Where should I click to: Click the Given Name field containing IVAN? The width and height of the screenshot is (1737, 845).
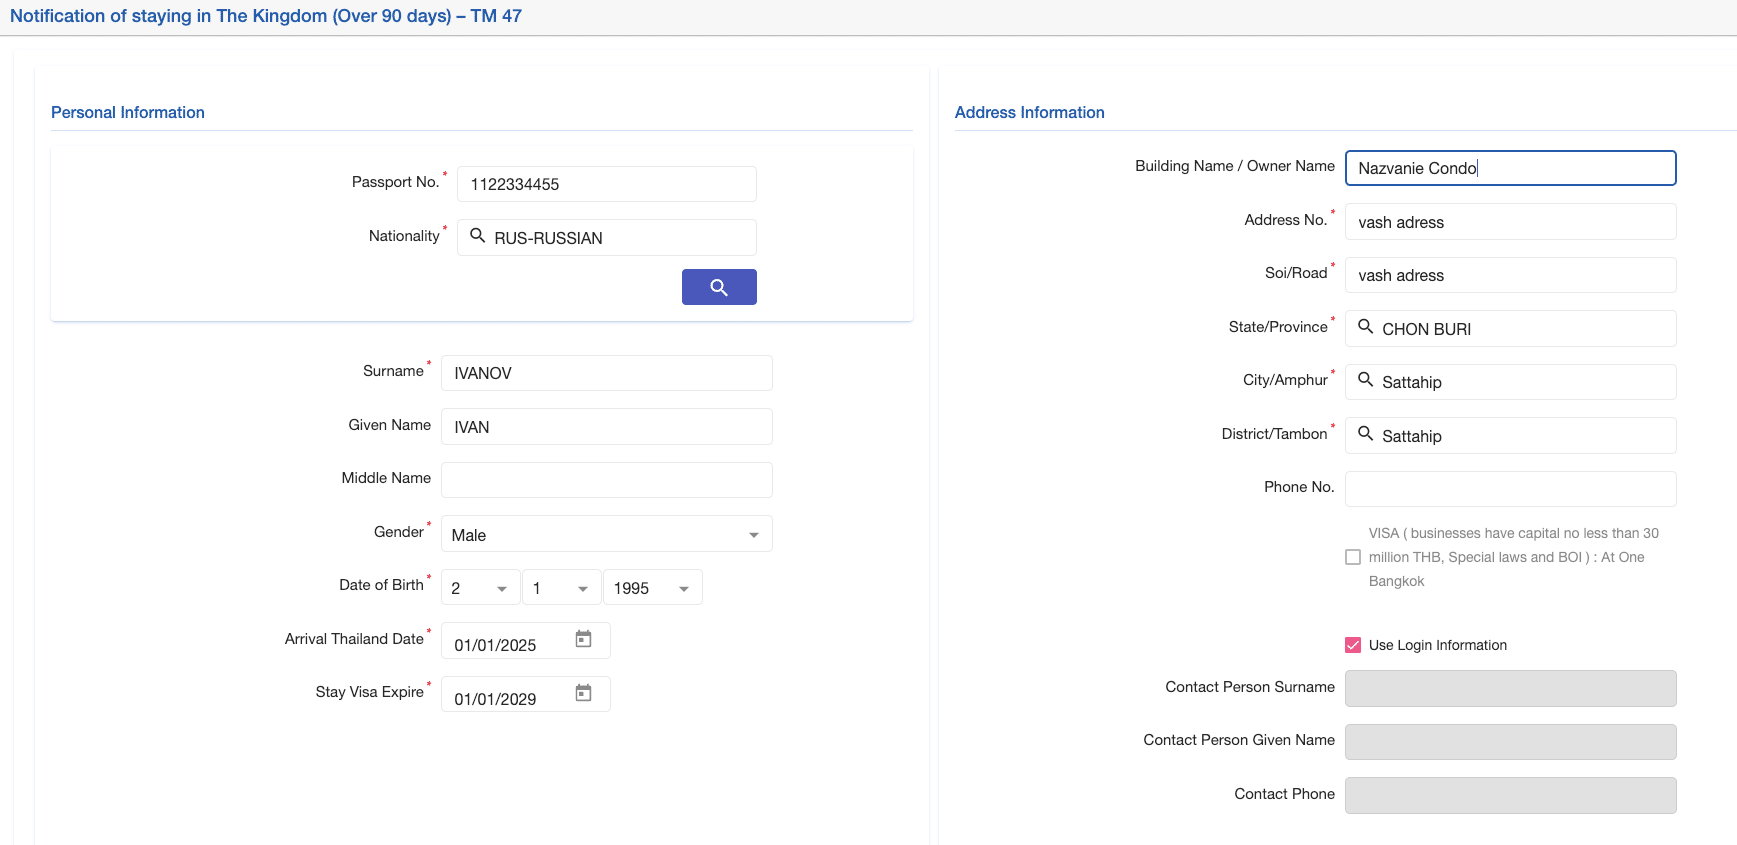click(x=606, y=427)
